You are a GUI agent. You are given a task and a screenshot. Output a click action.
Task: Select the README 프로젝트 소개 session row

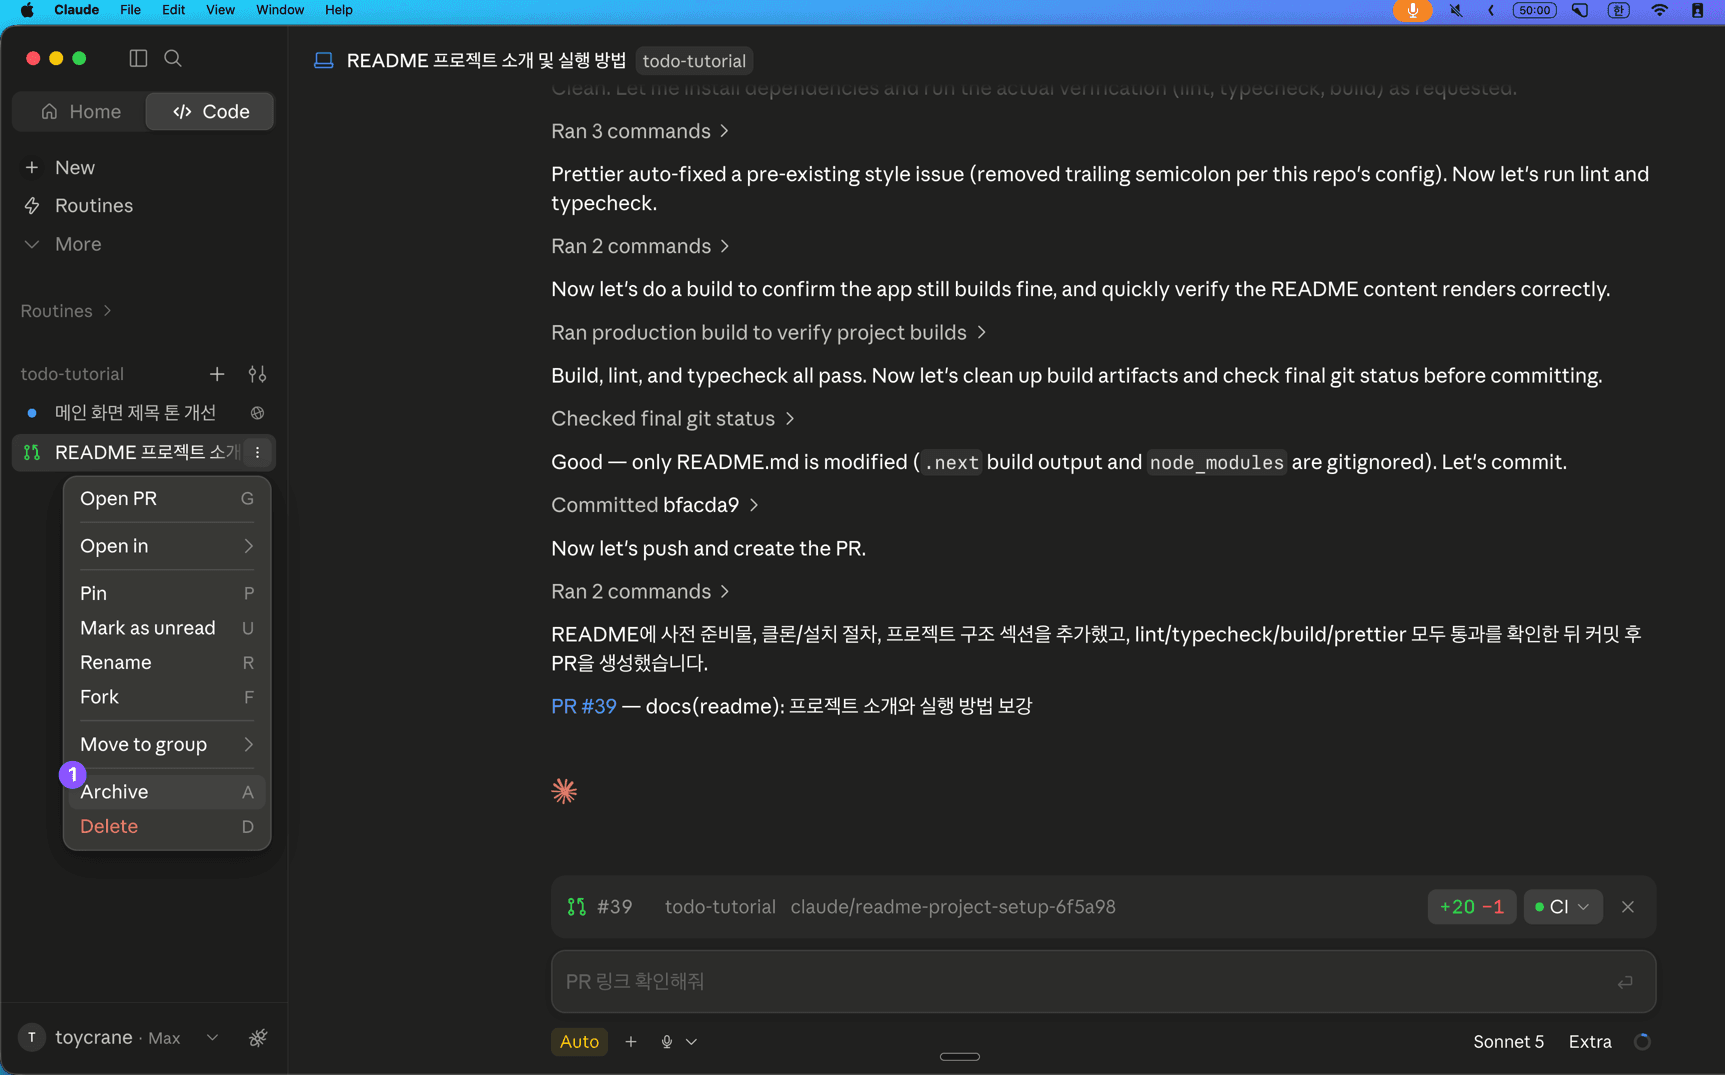point(143,452)
